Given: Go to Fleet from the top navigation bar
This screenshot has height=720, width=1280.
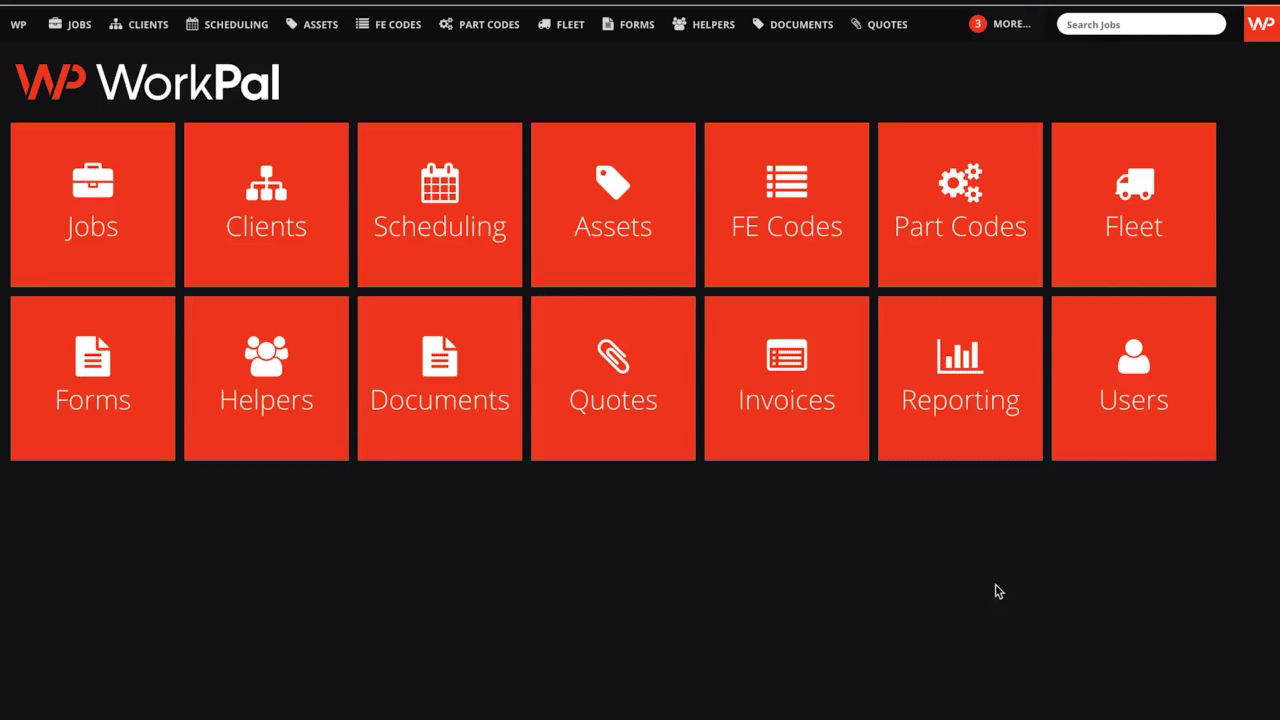Looking at the screenshot, I should tap(561, 24).
